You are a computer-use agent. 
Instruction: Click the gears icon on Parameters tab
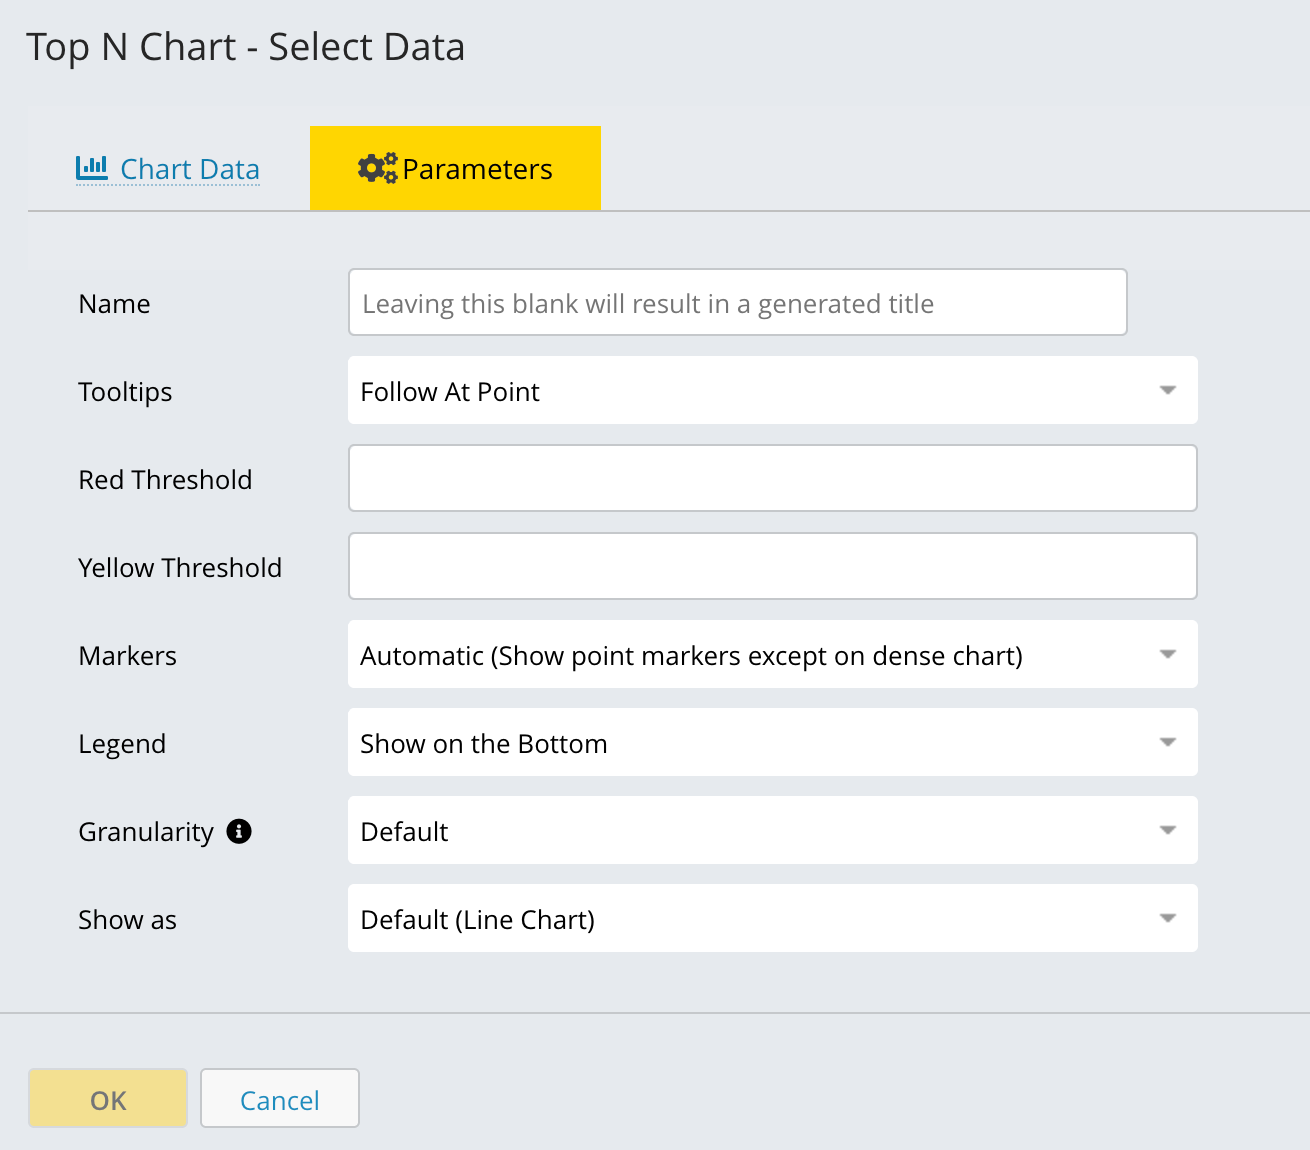377,168
